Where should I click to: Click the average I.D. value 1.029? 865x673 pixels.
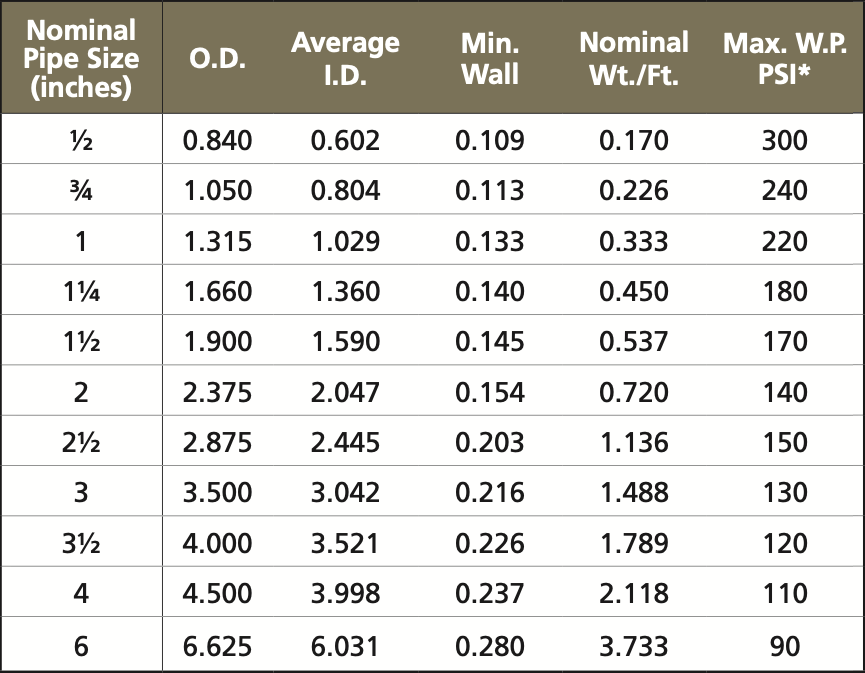[345, 241]
